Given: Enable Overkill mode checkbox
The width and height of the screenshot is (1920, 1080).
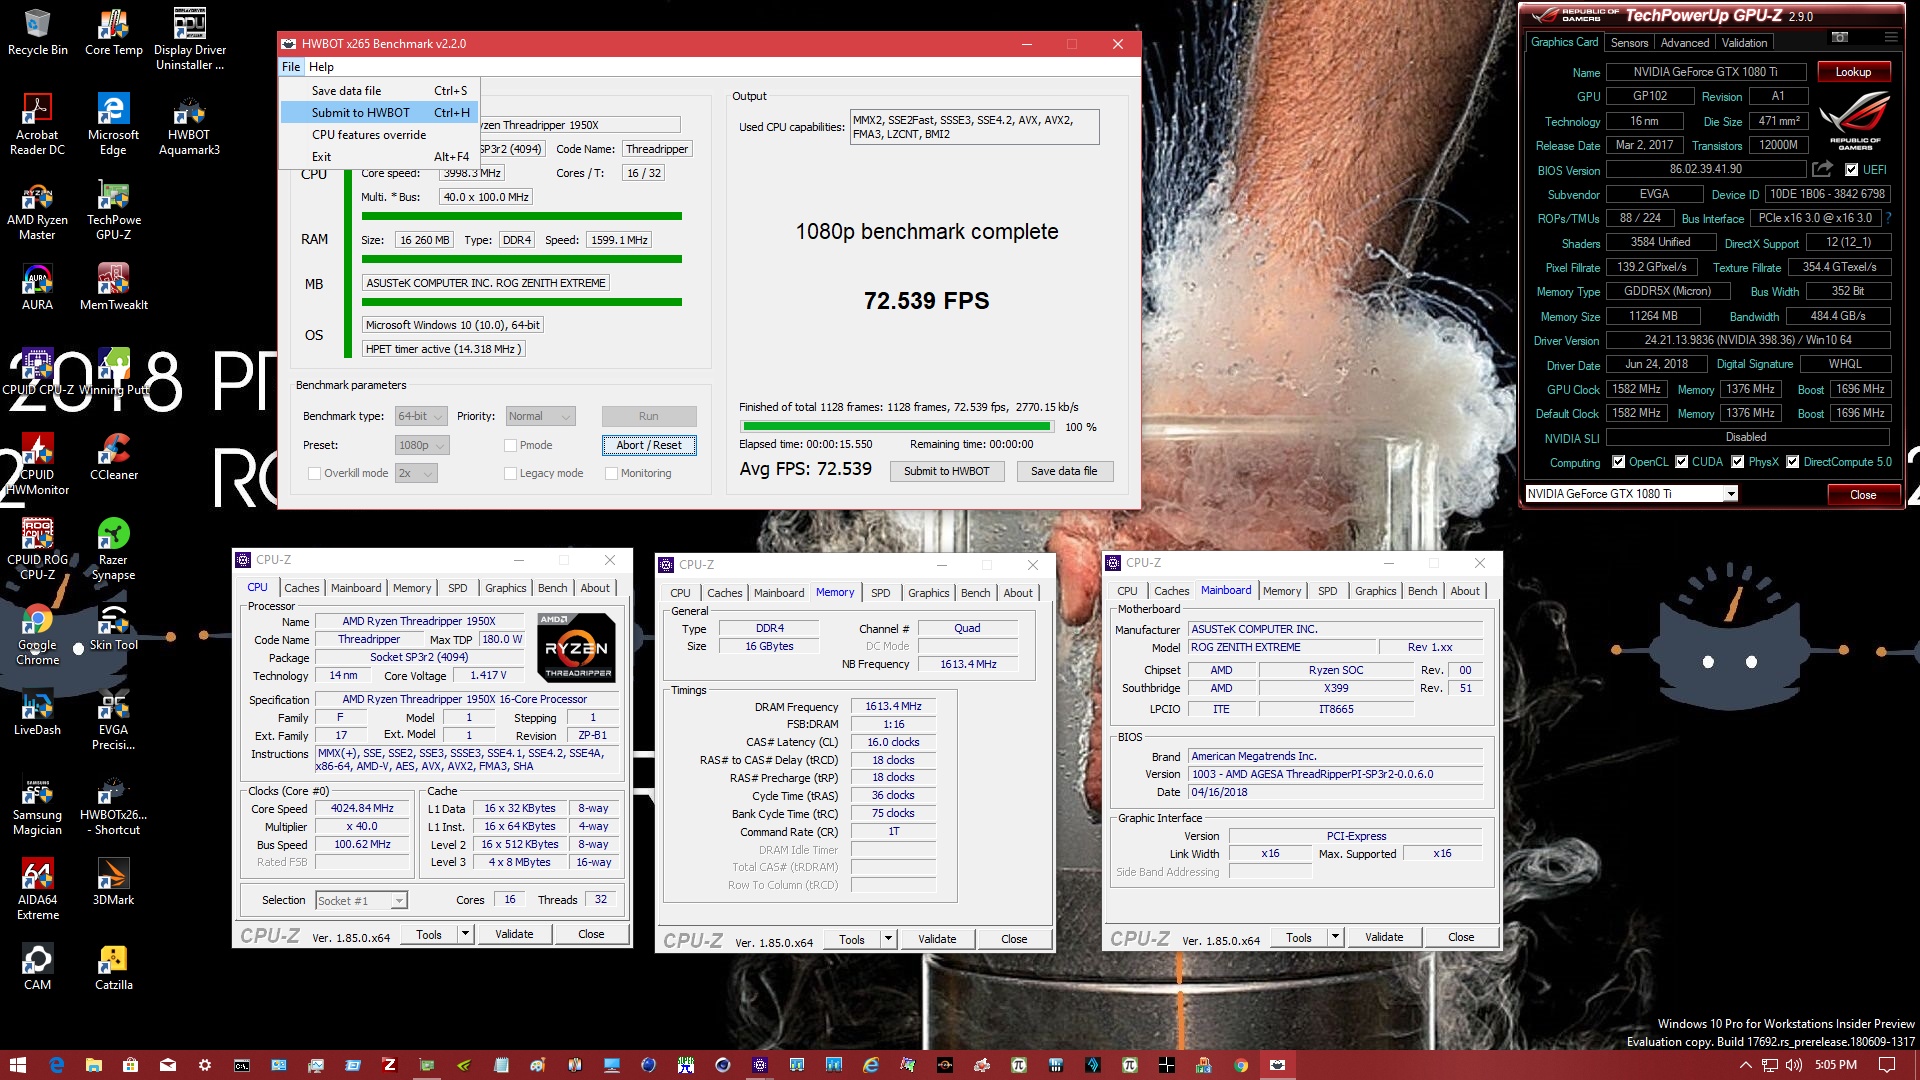Looking at the screenshot, I should [x=314, y=474].
